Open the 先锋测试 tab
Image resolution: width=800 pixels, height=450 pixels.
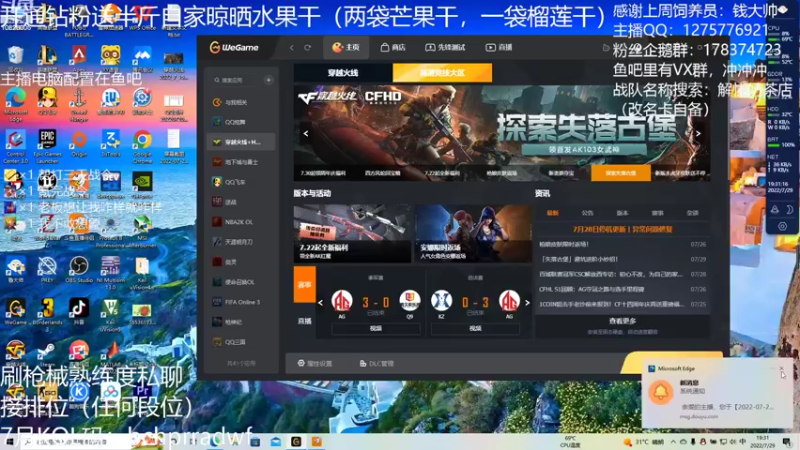[445, 47]
